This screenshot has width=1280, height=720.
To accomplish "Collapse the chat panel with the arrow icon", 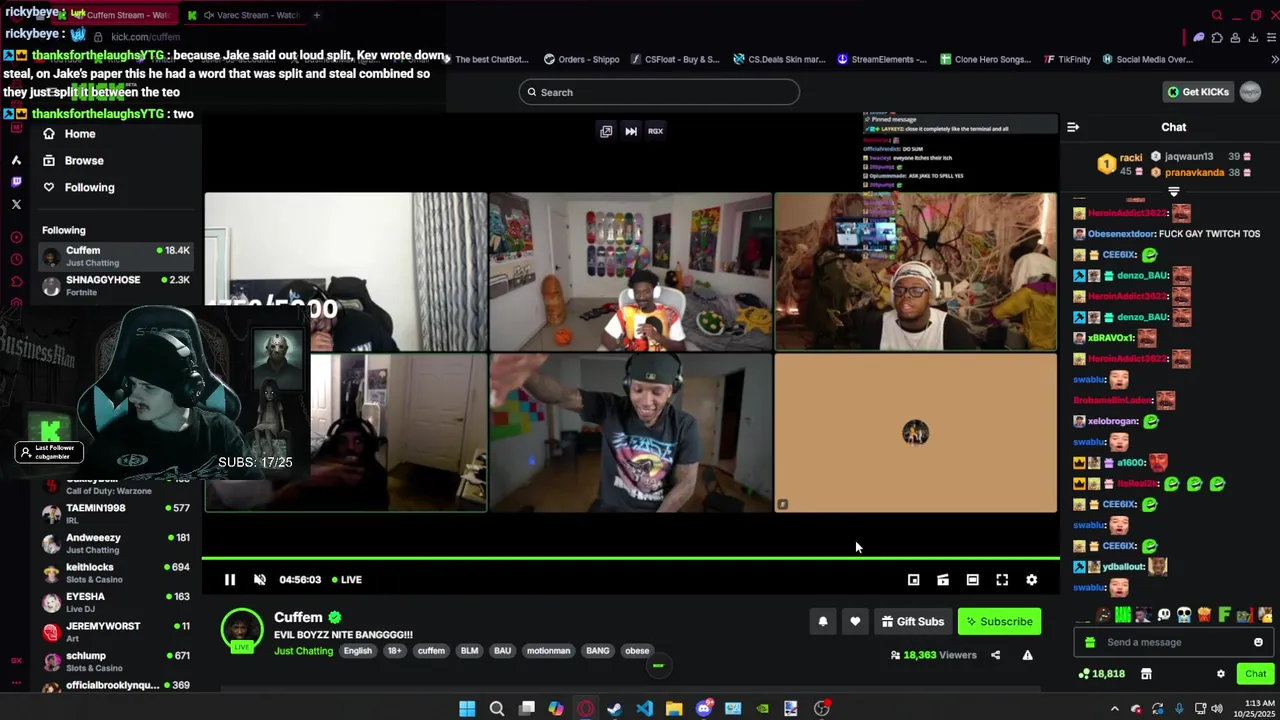I will click(x=1073, y=127).
